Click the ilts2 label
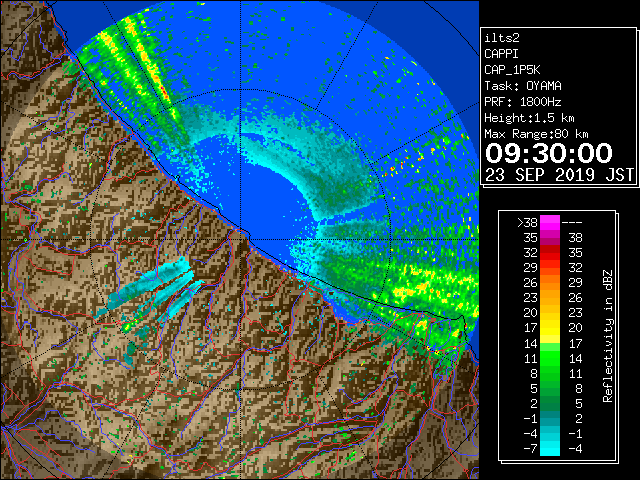 point(502,38)
